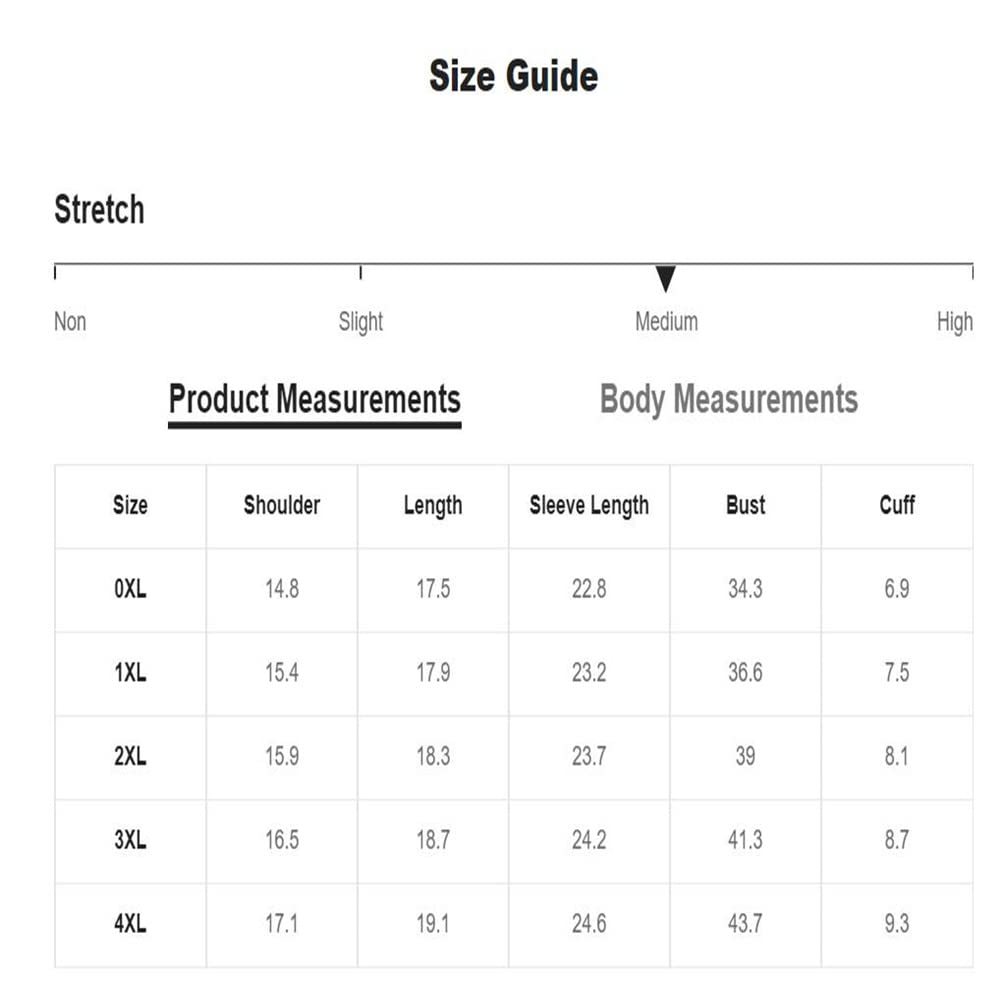Click the Non stretch label
1000x1000 pixels.
click(70, 322)
